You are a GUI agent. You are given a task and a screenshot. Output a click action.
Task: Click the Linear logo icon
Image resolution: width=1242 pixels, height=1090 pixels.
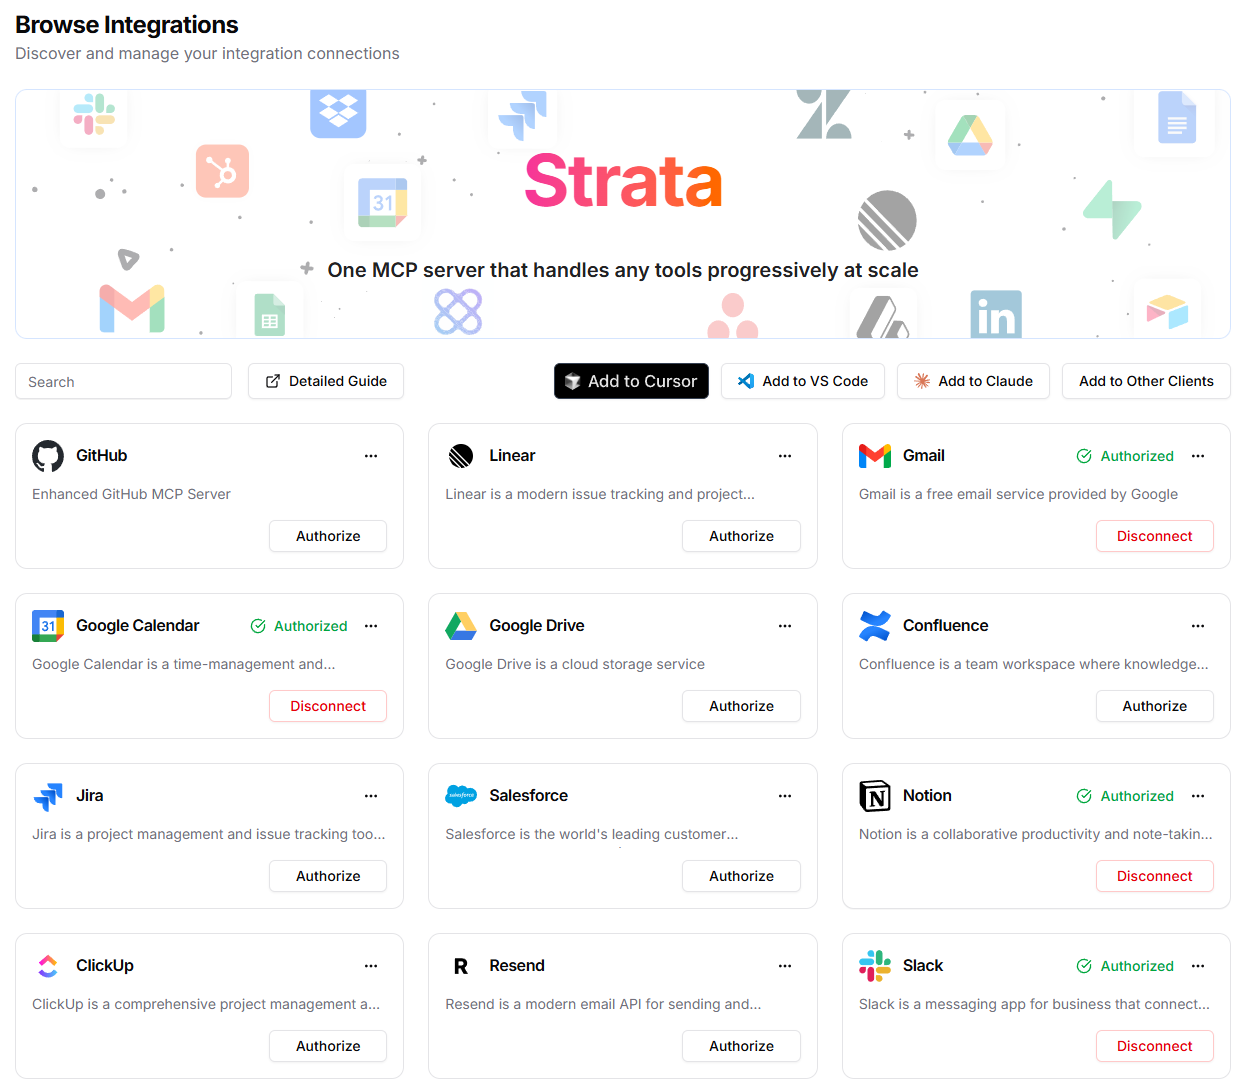coord(461,456)
